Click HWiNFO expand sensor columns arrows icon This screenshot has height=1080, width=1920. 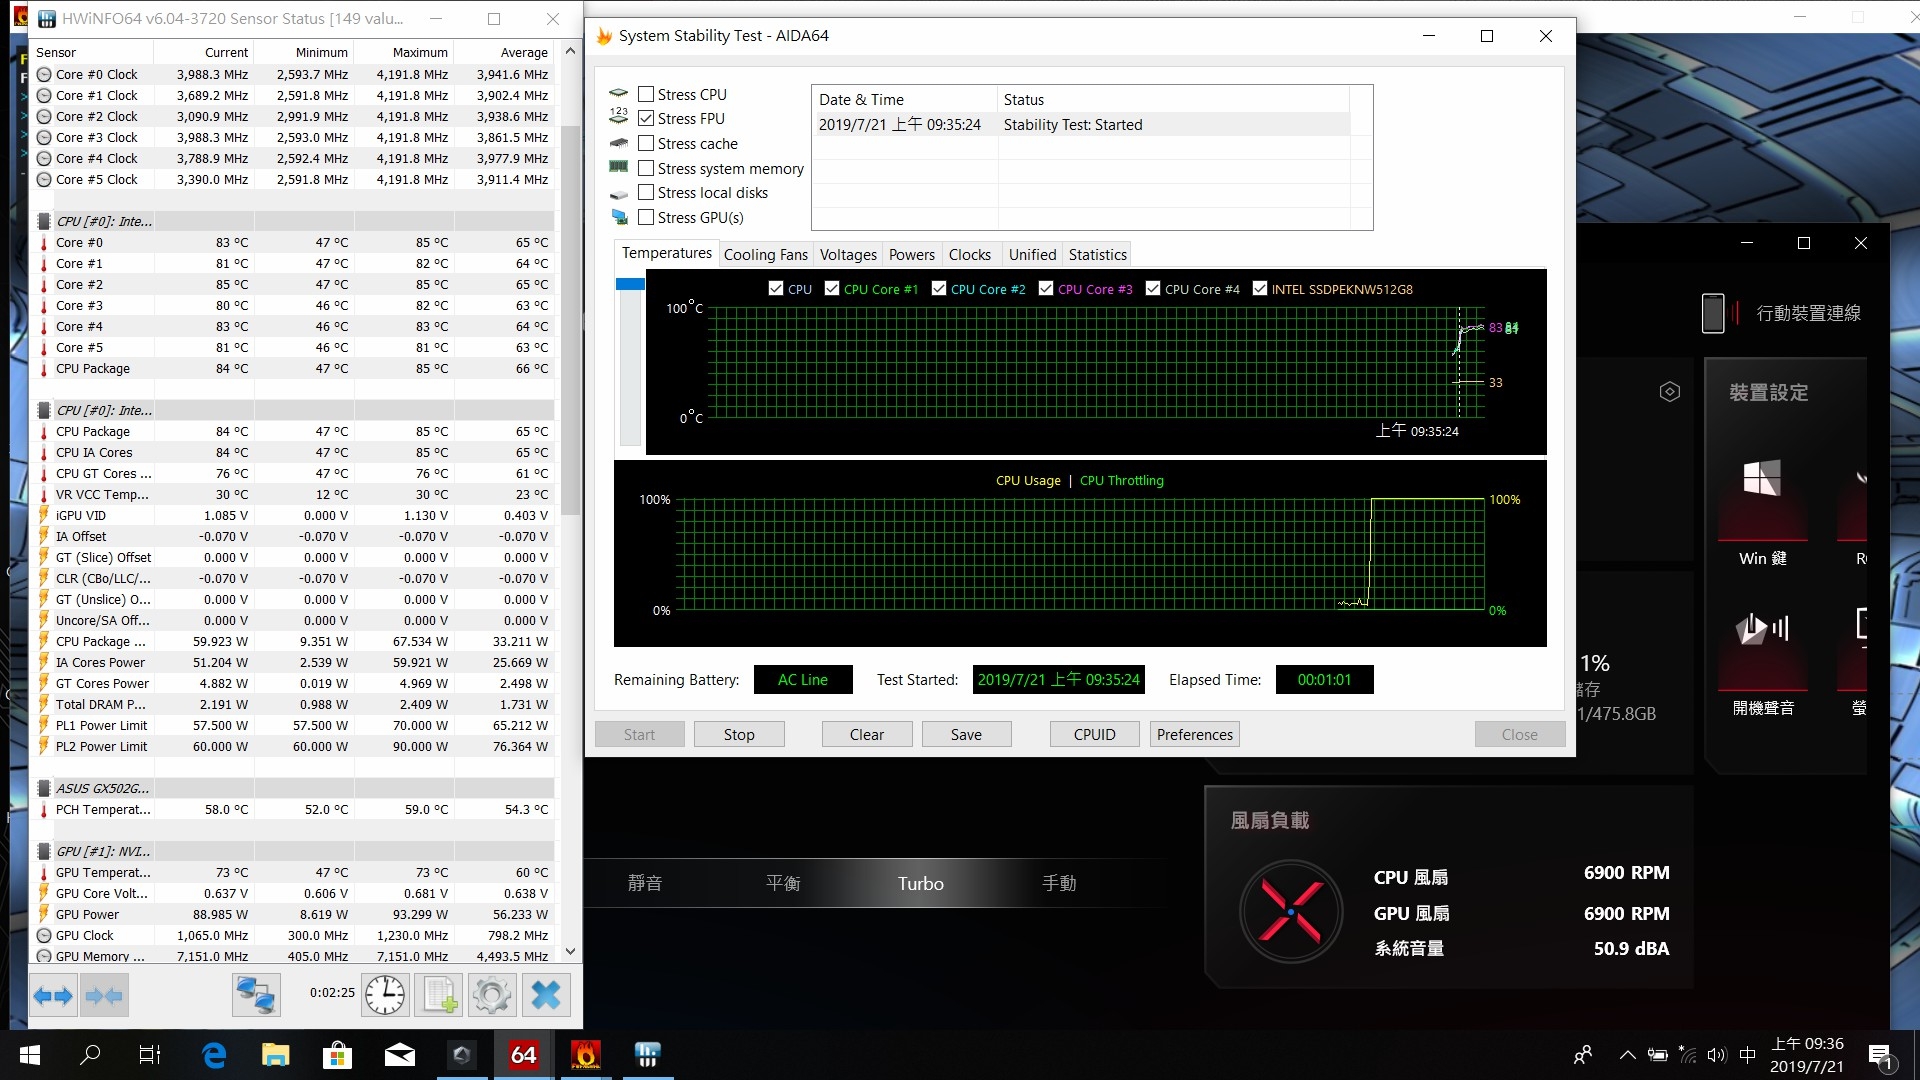click(53, 995)
